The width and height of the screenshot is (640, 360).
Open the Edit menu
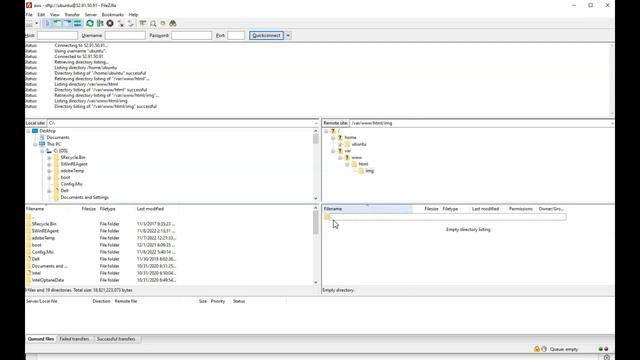tap(41, 15)
